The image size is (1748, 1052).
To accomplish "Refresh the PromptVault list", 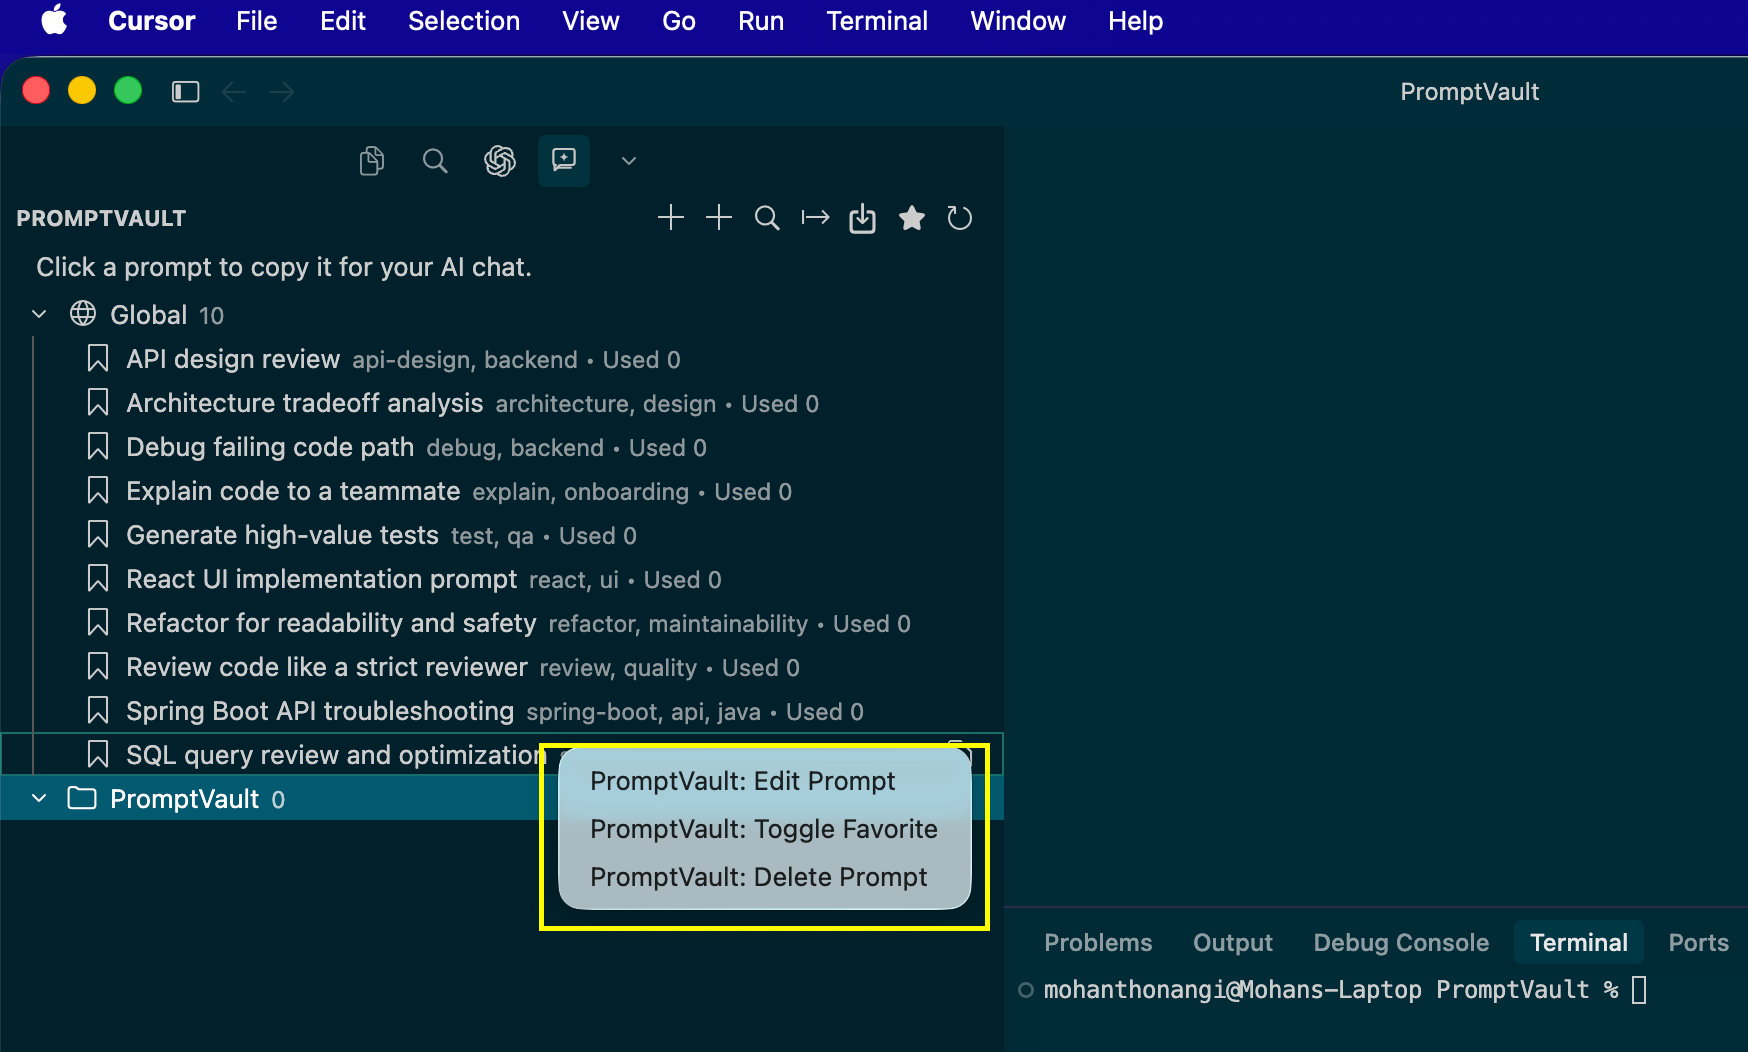I will 959,218.
